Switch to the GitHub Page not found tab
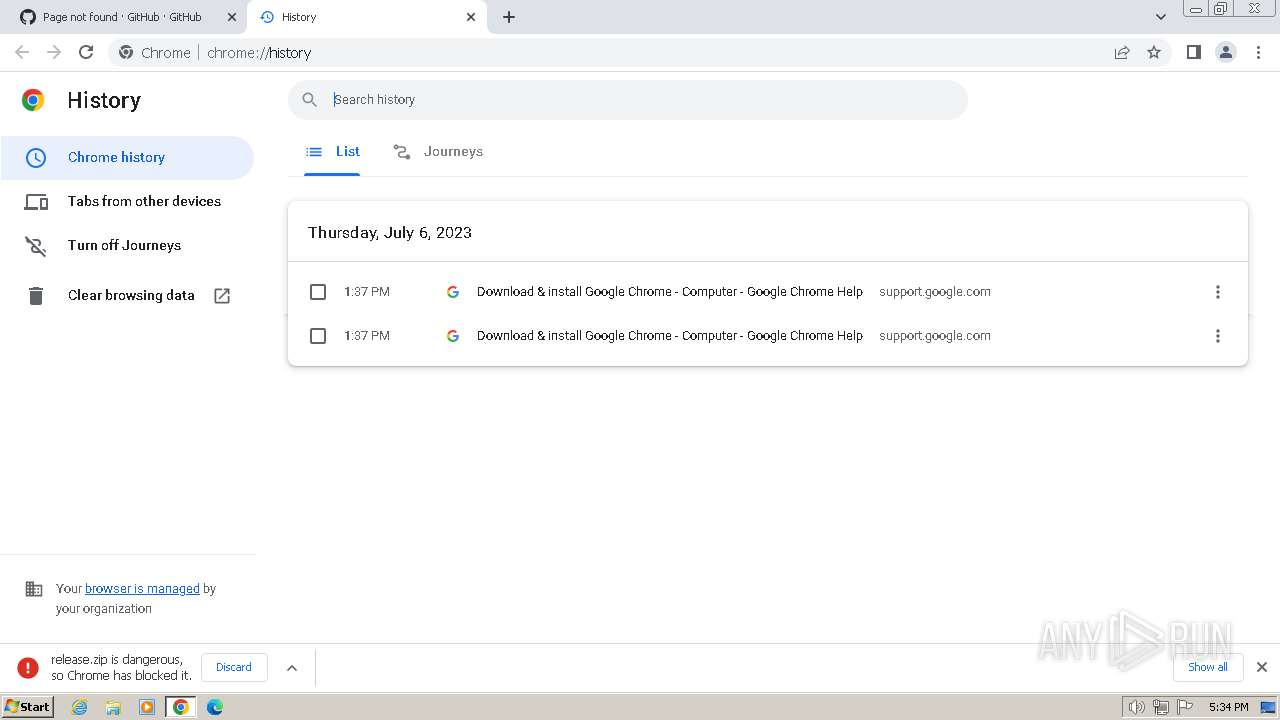 coord(122,17)
